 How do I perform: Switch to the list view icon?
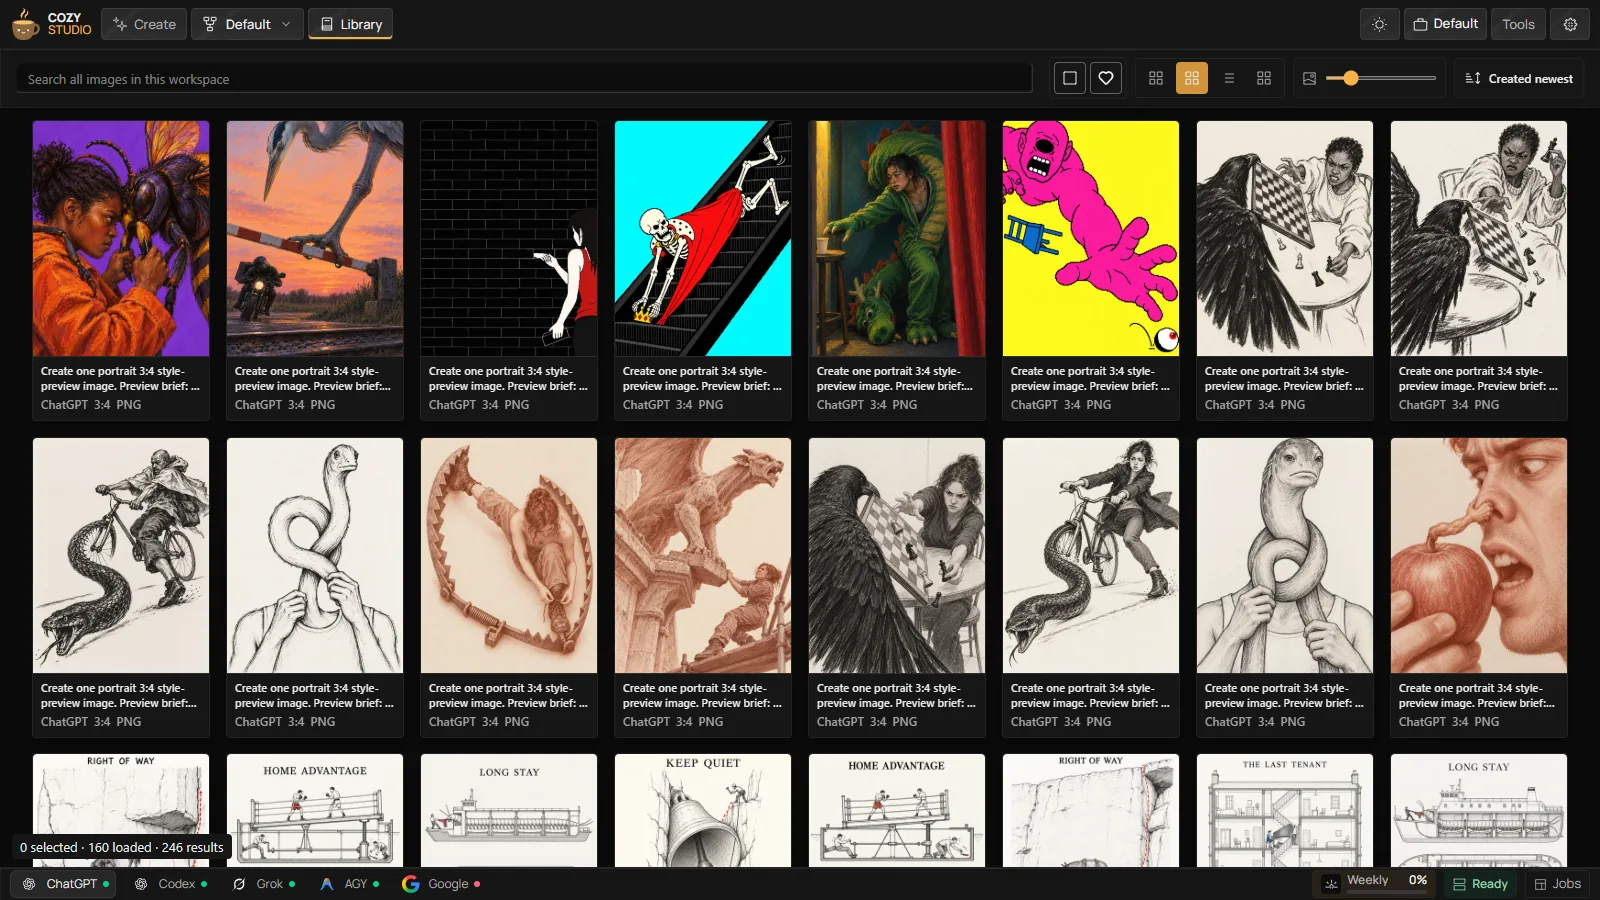1228,78
